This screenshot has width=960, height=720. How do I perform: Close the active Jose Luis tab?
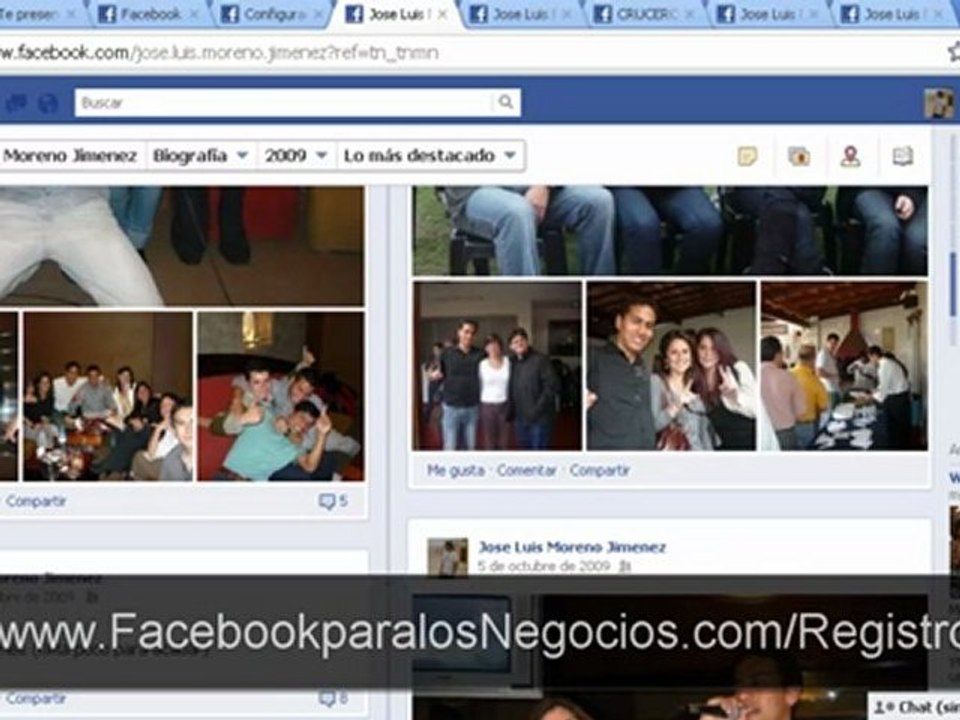pos(443,14)
